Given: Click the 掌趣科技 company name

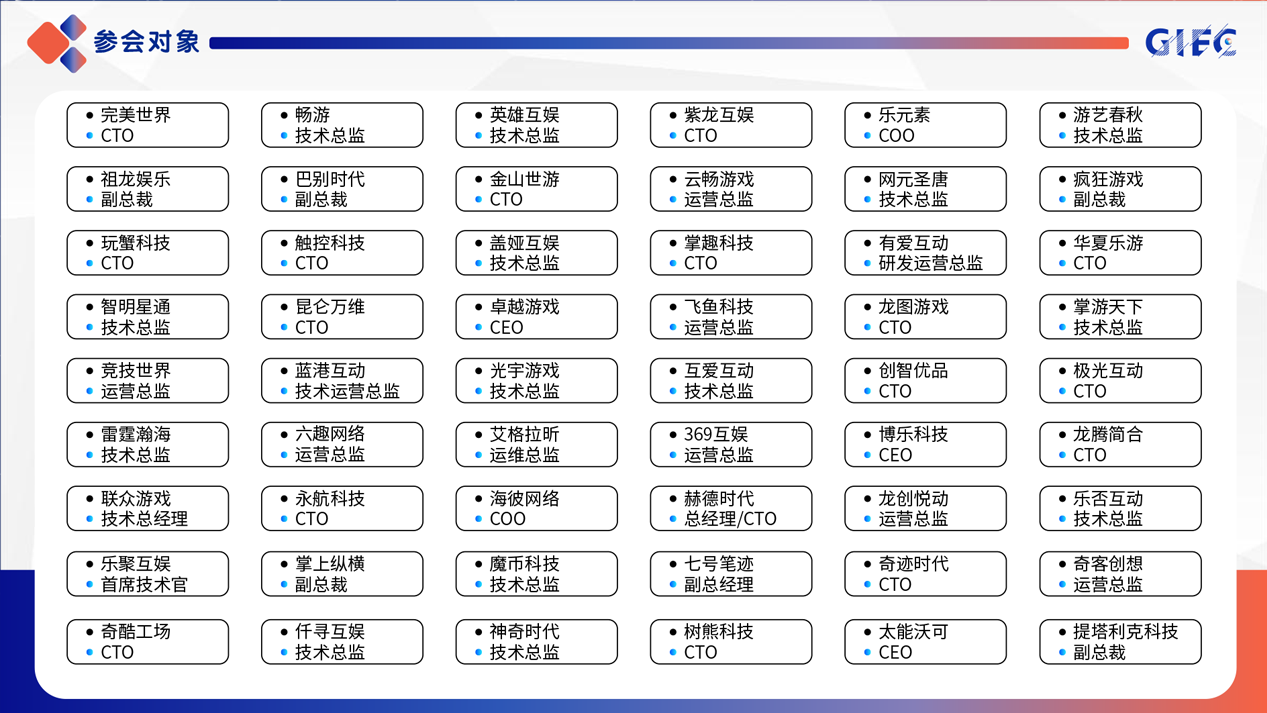Looking at the screenshot, I should (x=719, y=243).
